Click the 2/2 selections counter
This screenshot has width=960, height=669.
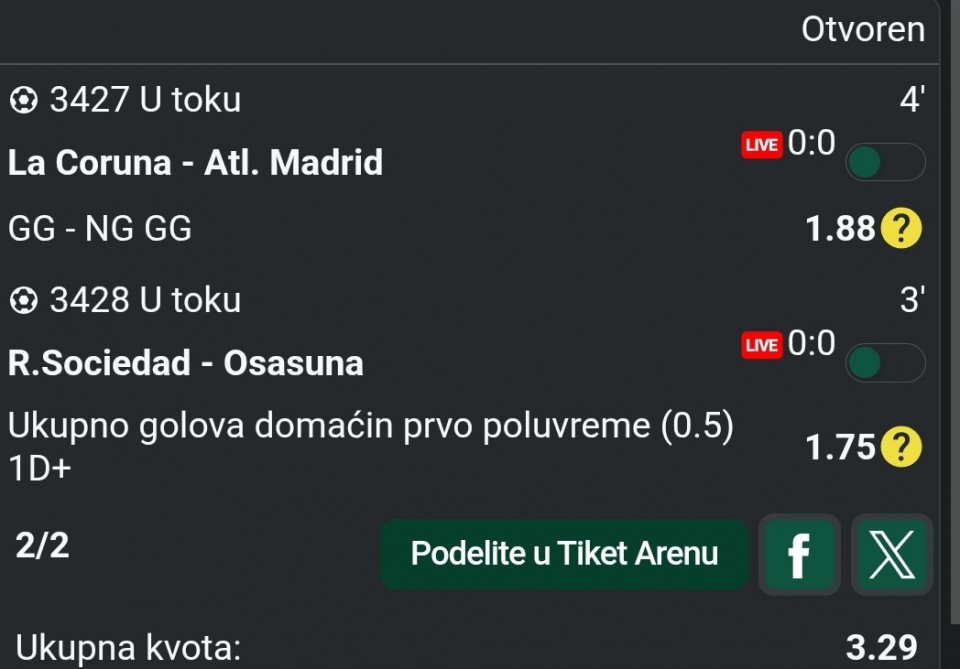[43, 546]
